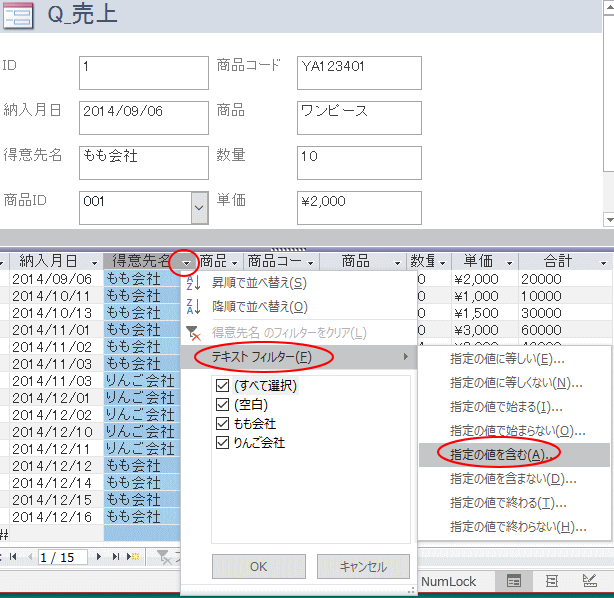
Task: Click record number box showing 1 / 15
Action: [x=63, y=557]
